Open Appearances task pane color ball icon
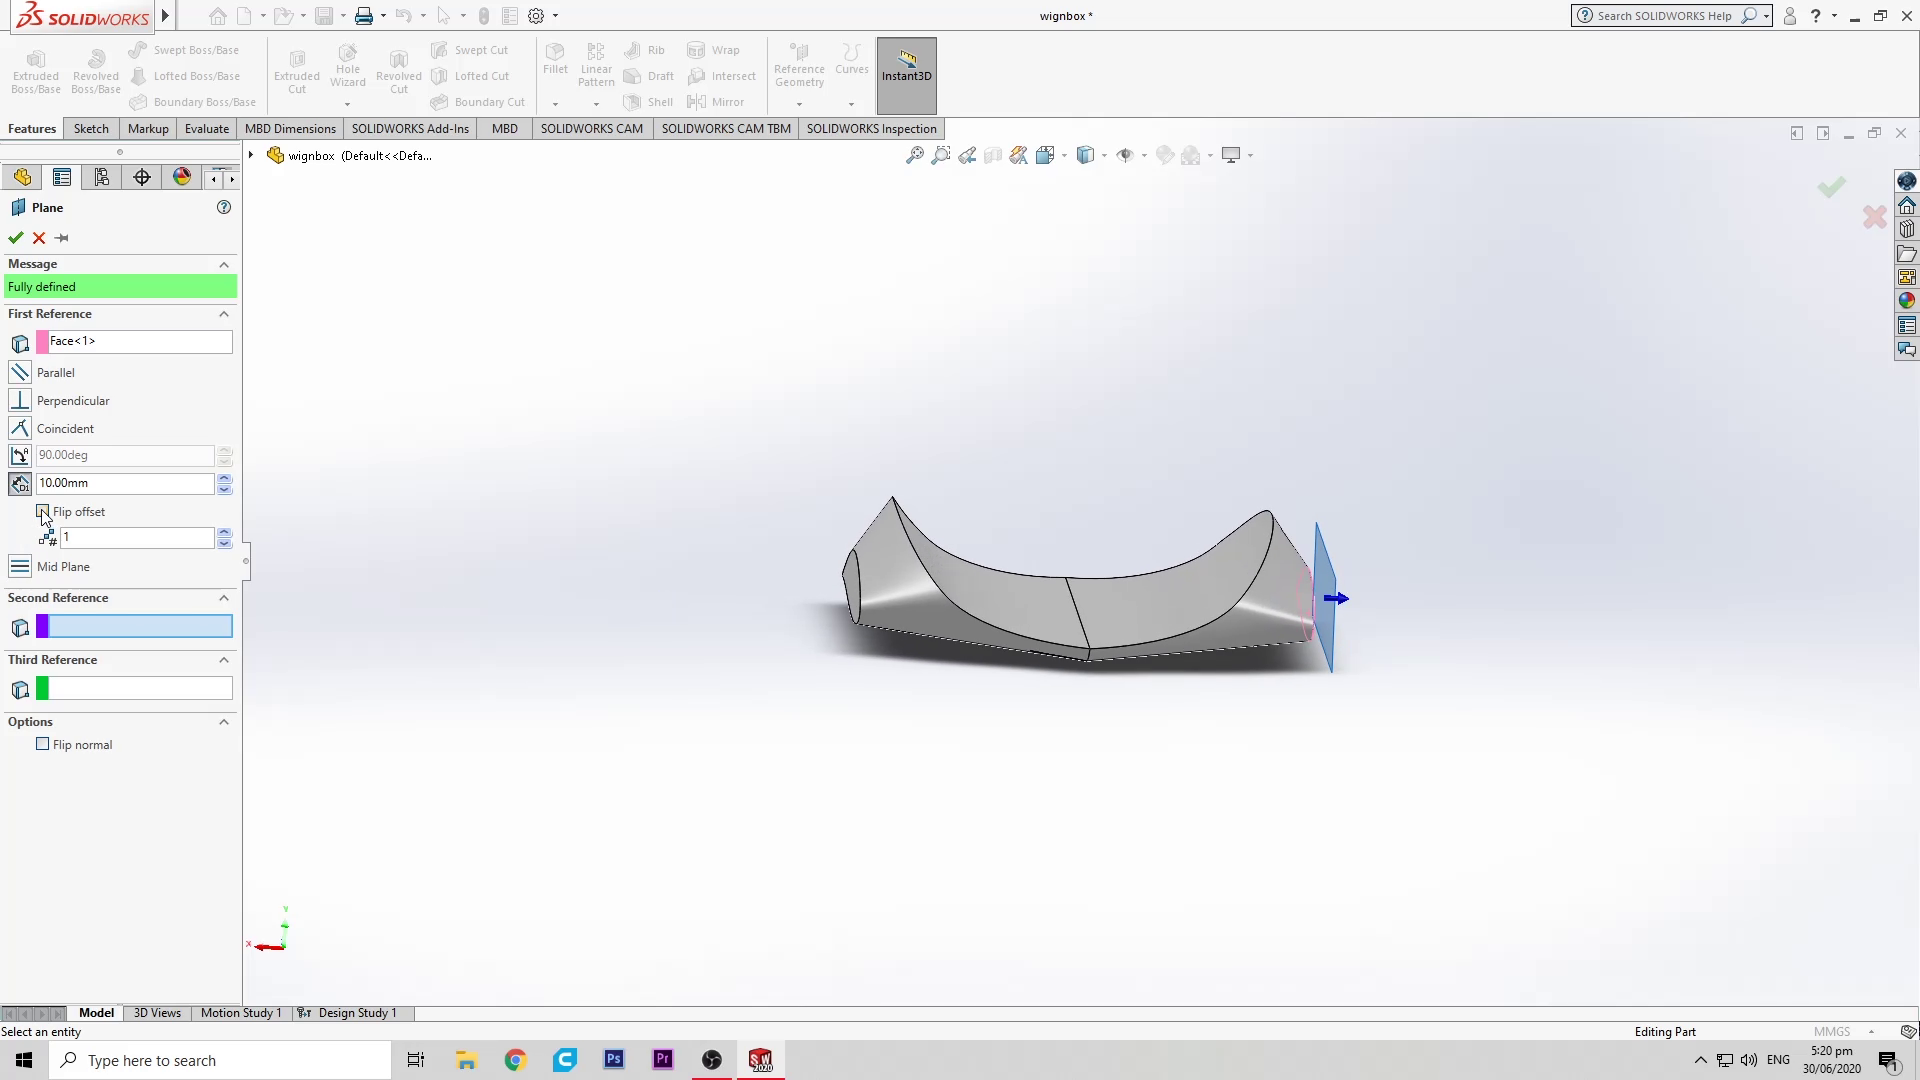The image size is (1920, 1080). tap(1907, 301)
